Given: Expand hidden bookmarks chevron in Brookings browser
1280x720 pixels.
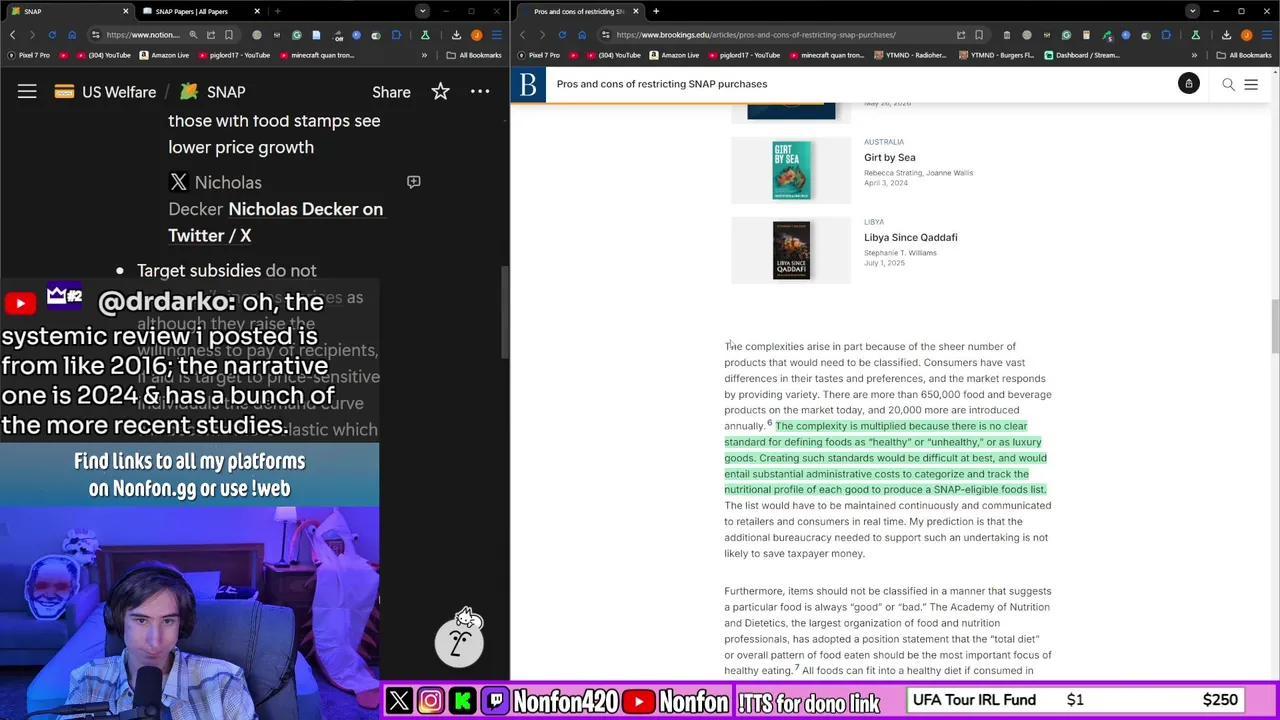Looking at the screenshot, I should pyautogui.click(x=1194, y=55).
